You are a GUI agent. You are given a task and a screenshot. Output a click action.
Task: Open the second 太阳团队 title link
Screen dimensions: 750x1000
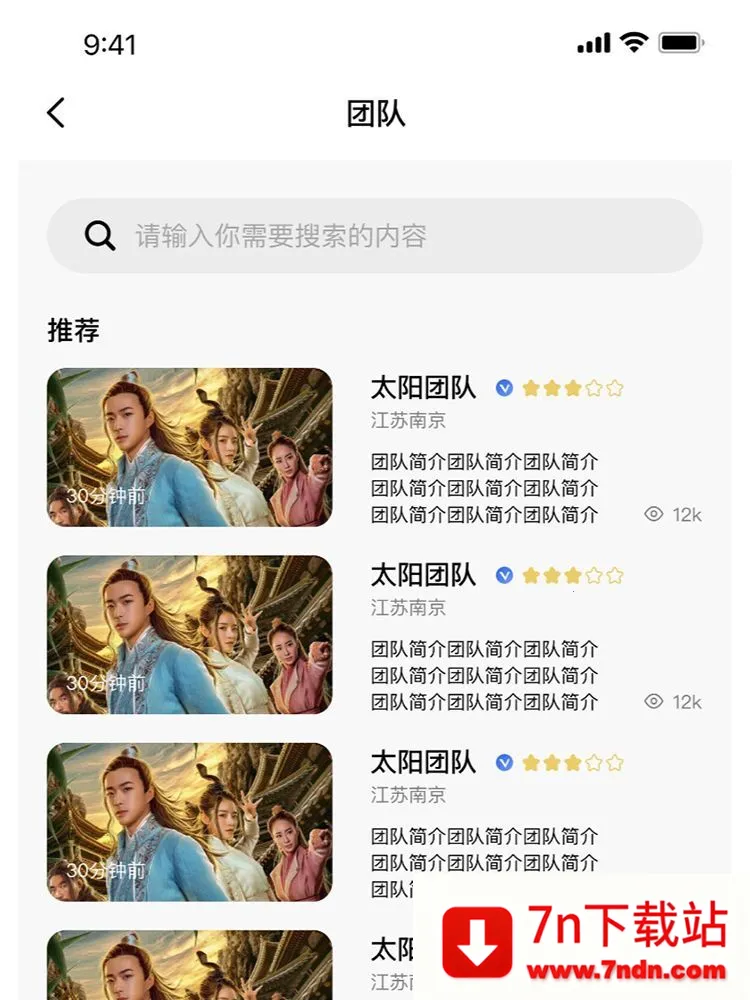point(423,575)
